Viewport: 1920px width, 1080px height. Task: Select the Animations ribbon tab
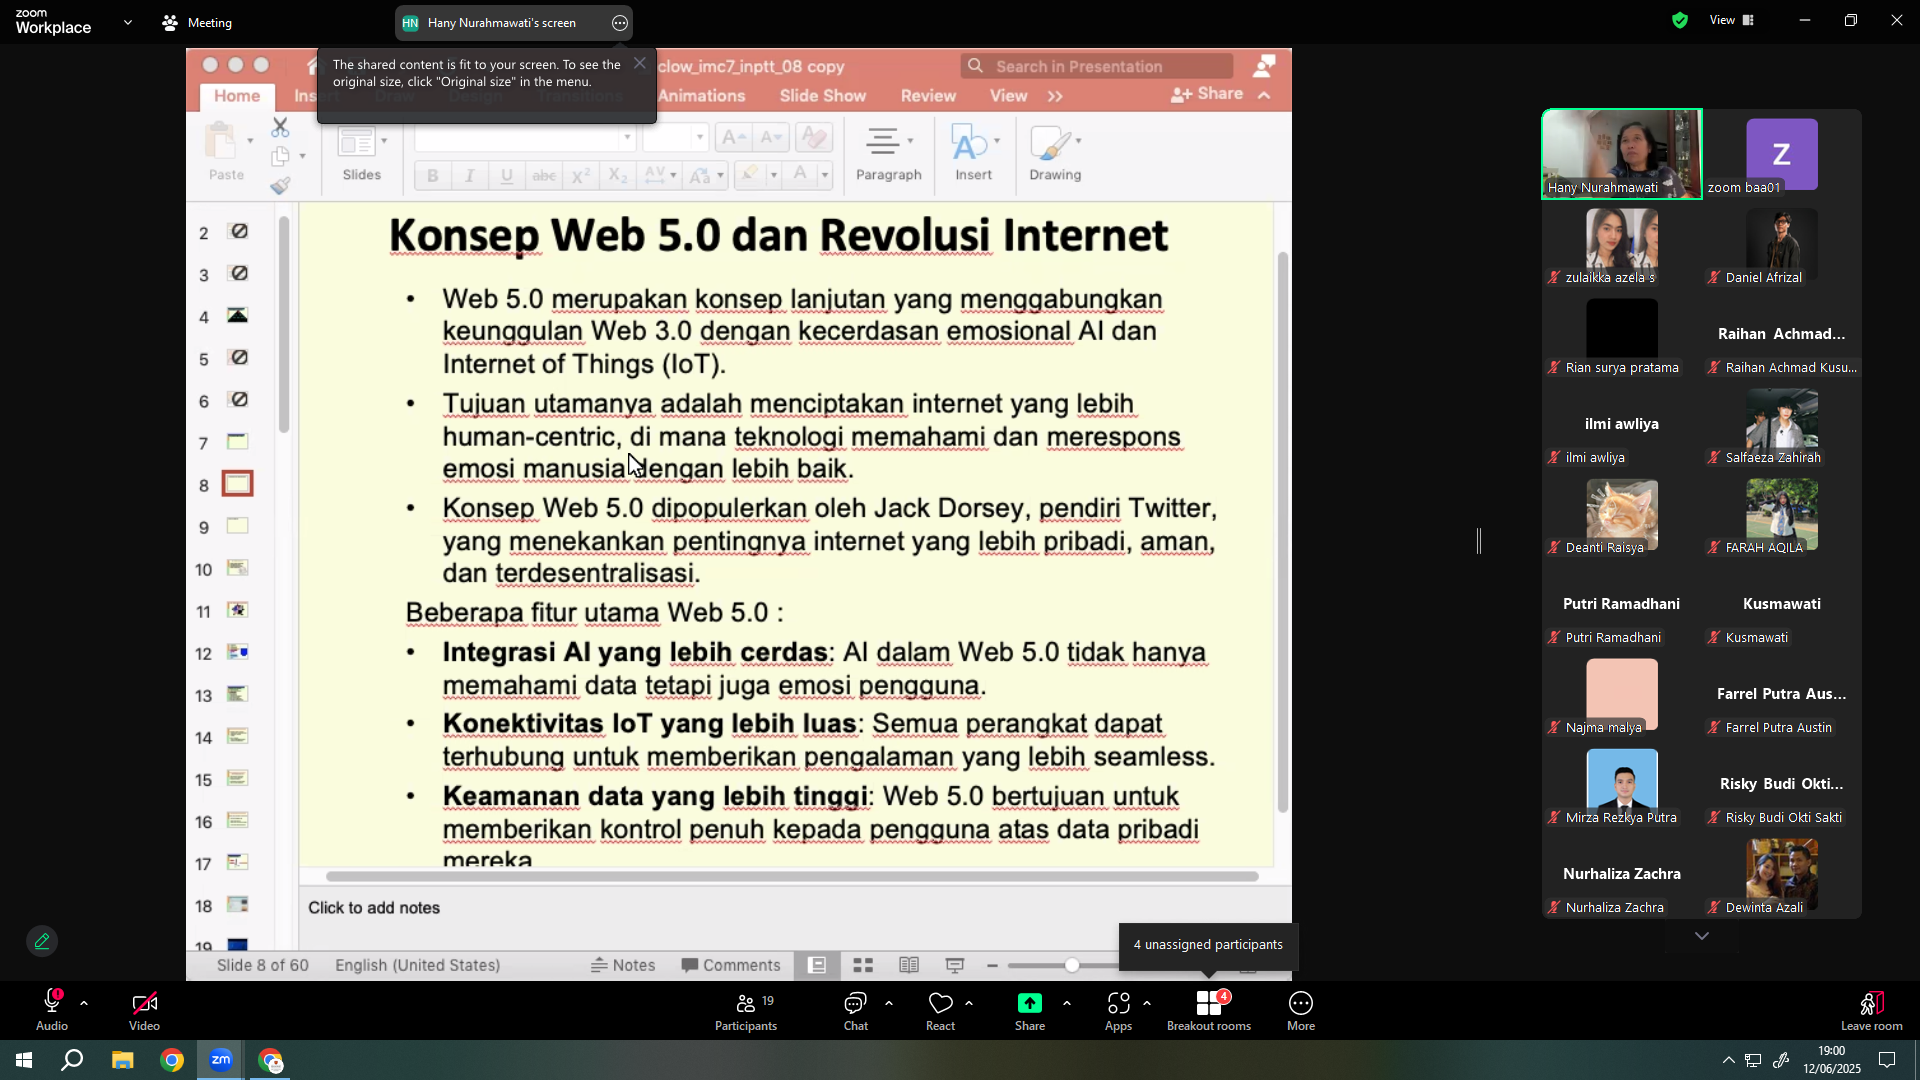click(702, 96)
